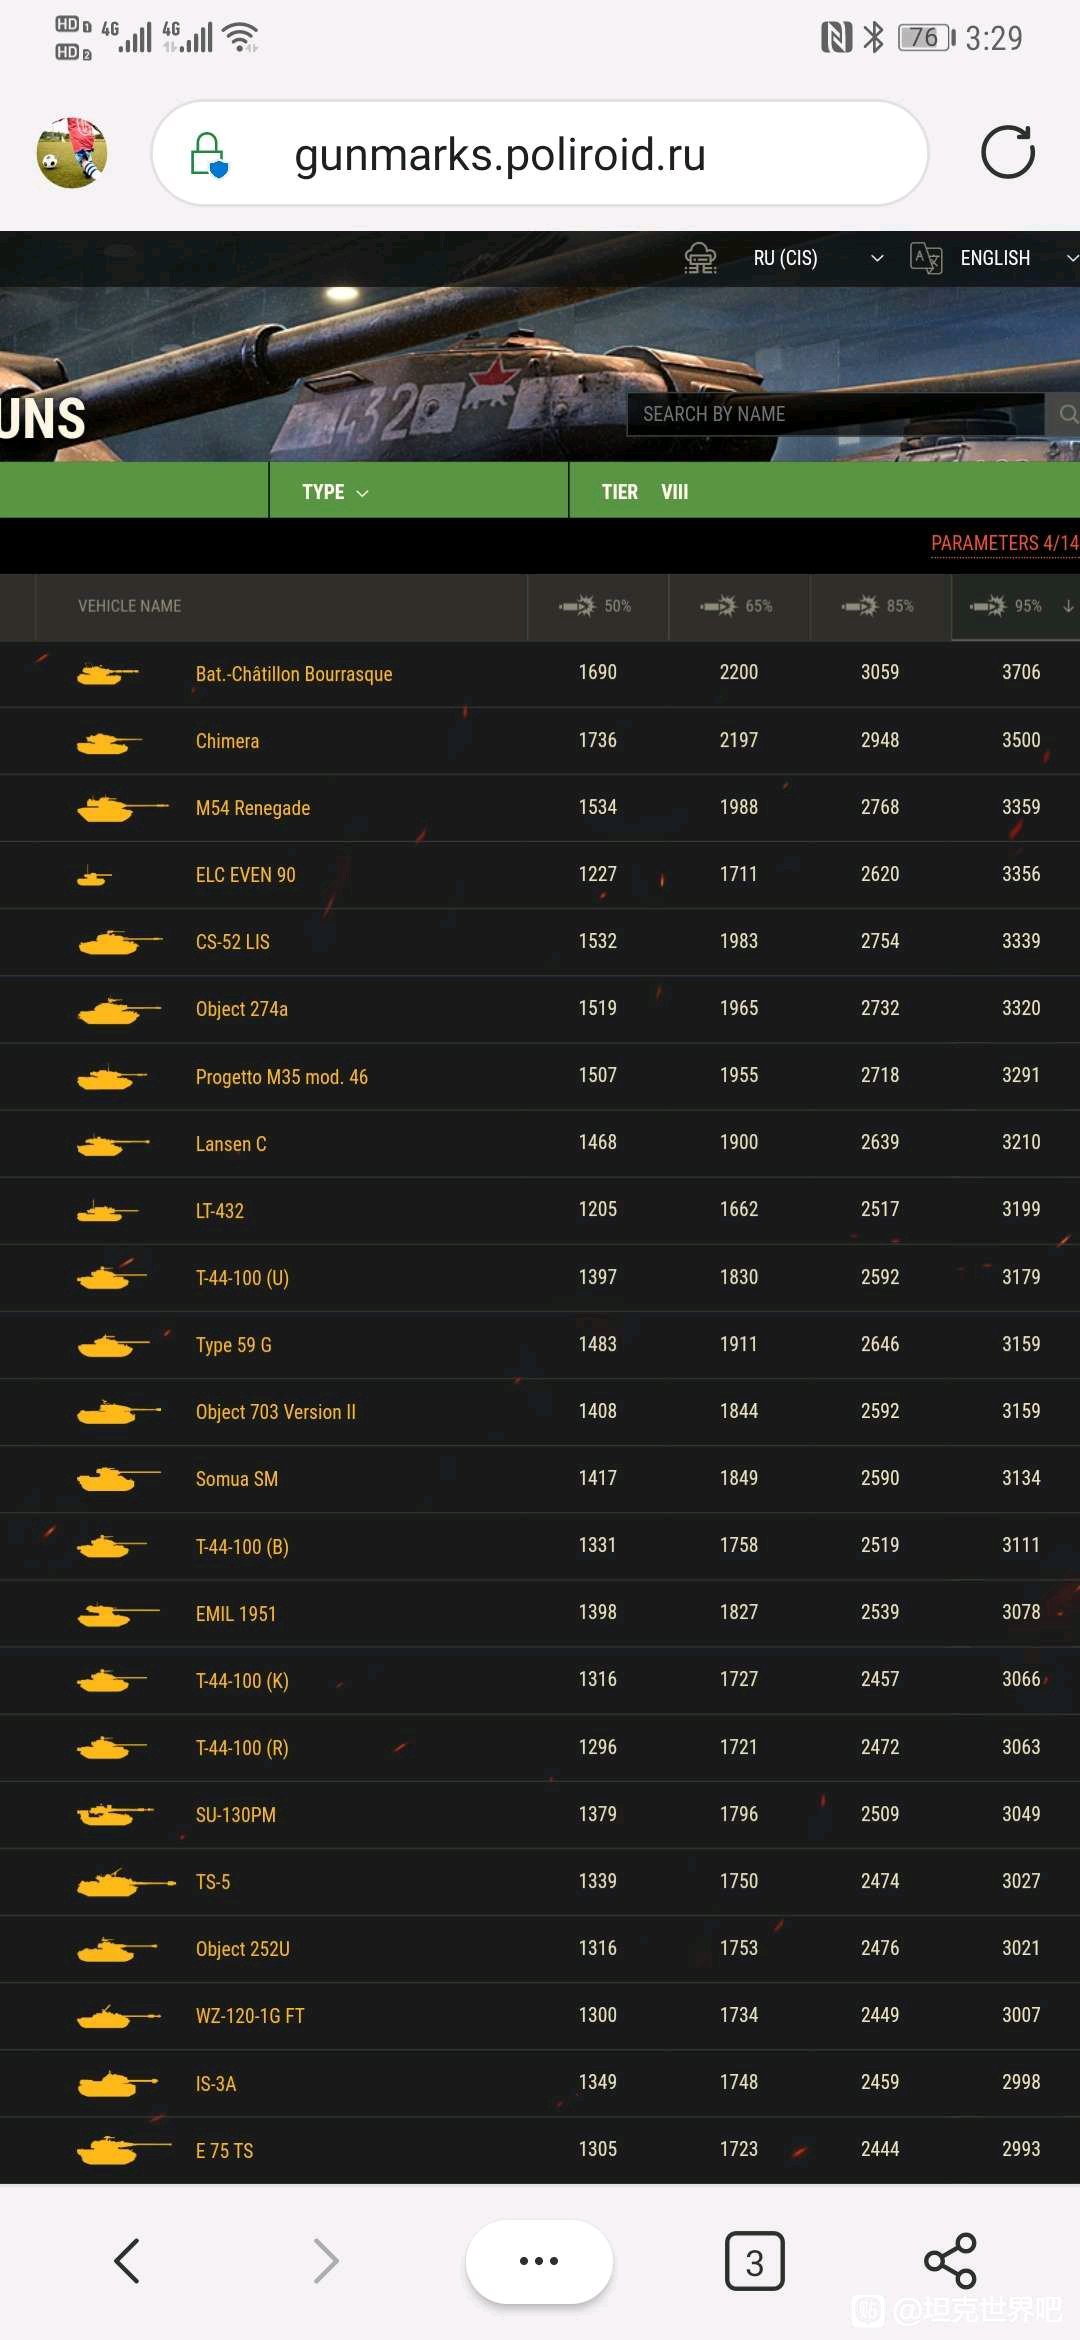Reload the page with the refresh icon
The image size is (1080, 2340).
coord(1007,153)
